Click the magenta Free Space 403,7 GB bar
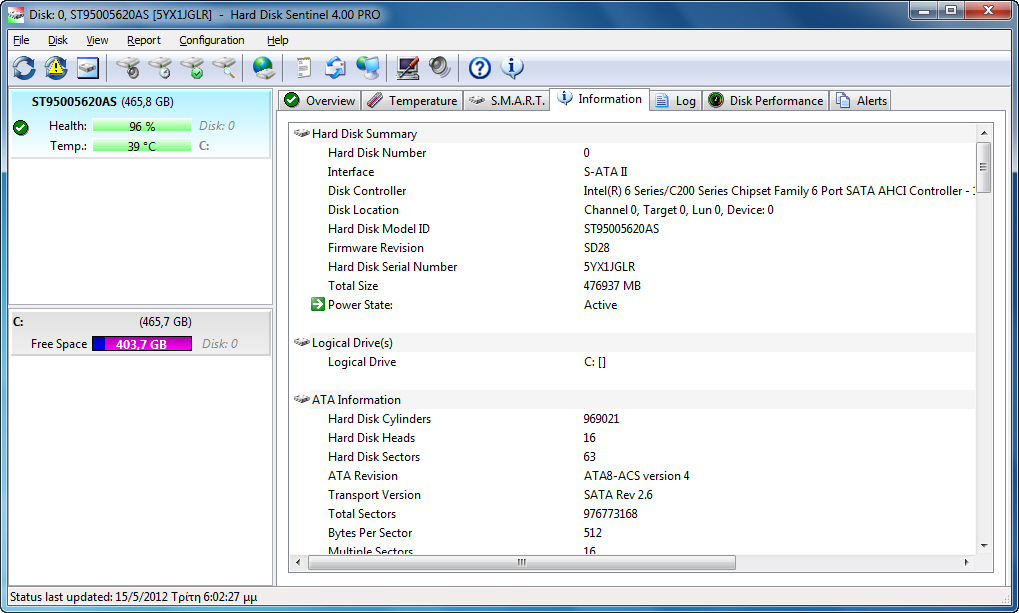 point(142,344)
